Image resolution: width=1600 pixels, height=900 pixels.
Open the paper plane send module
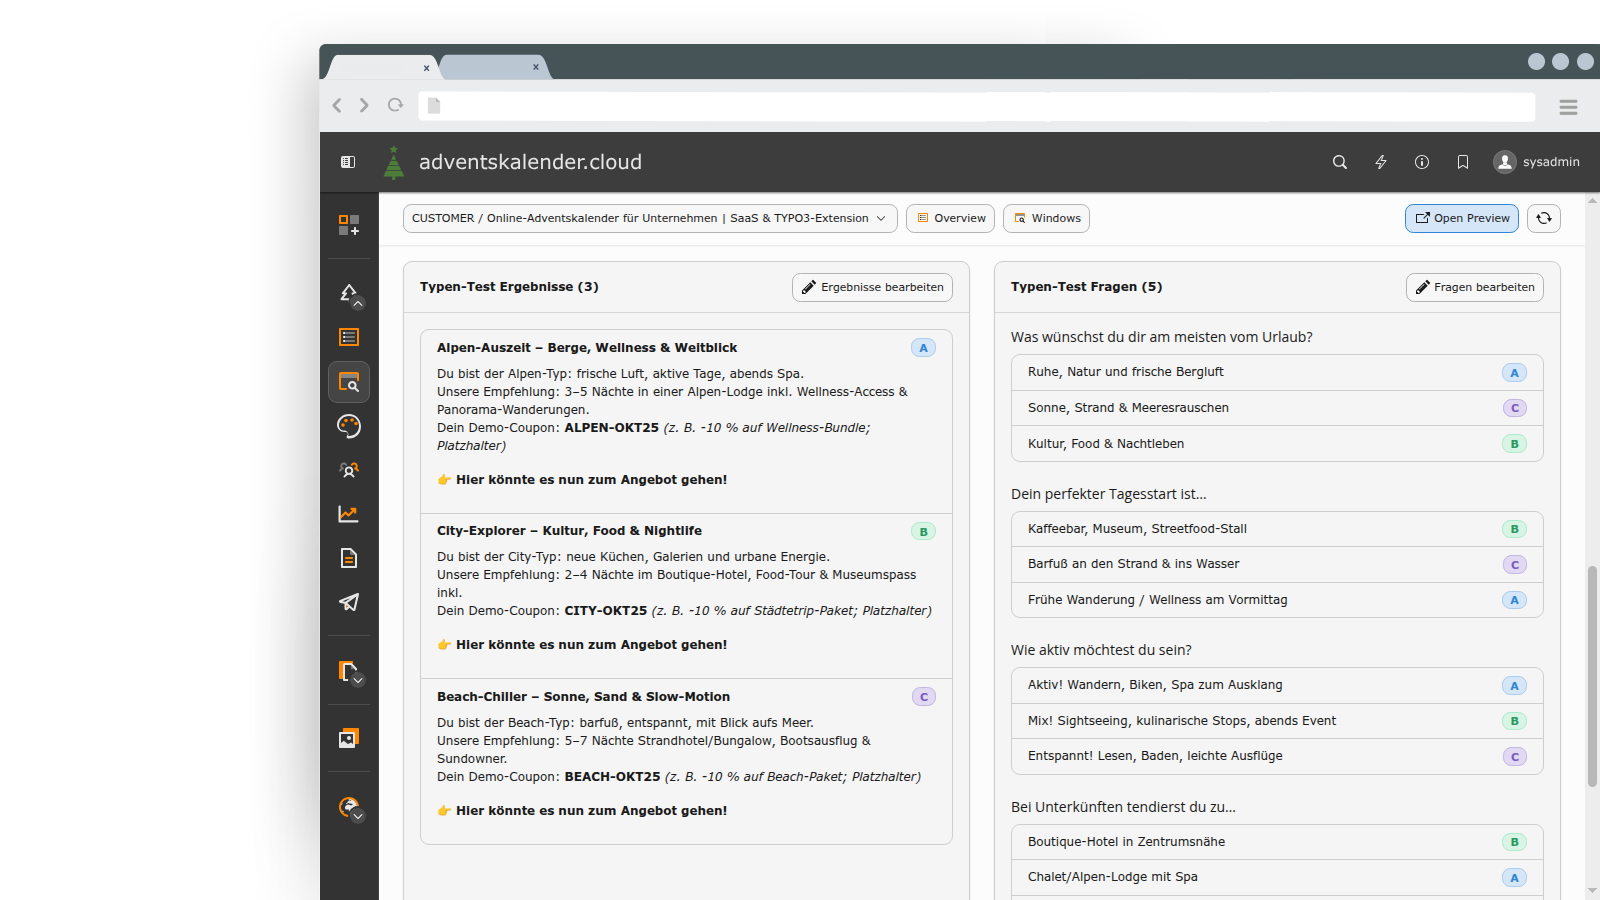click(x=348, y=602)
